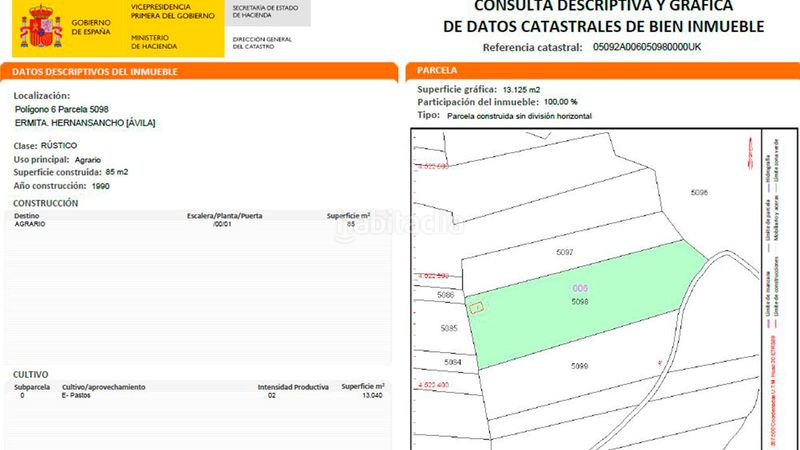Click 'Polígono 6 Parcela 5098' location line
The height and width of the screenshot is (450, 800).
click(62, 109)
